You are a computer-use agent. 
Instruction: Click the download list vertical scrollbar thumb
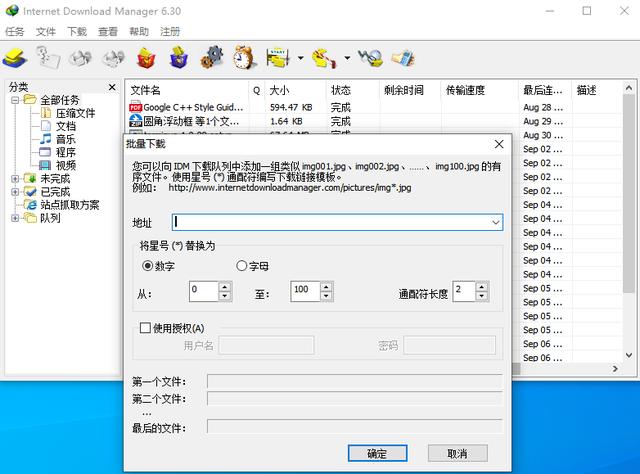click(x=629, y=194)
